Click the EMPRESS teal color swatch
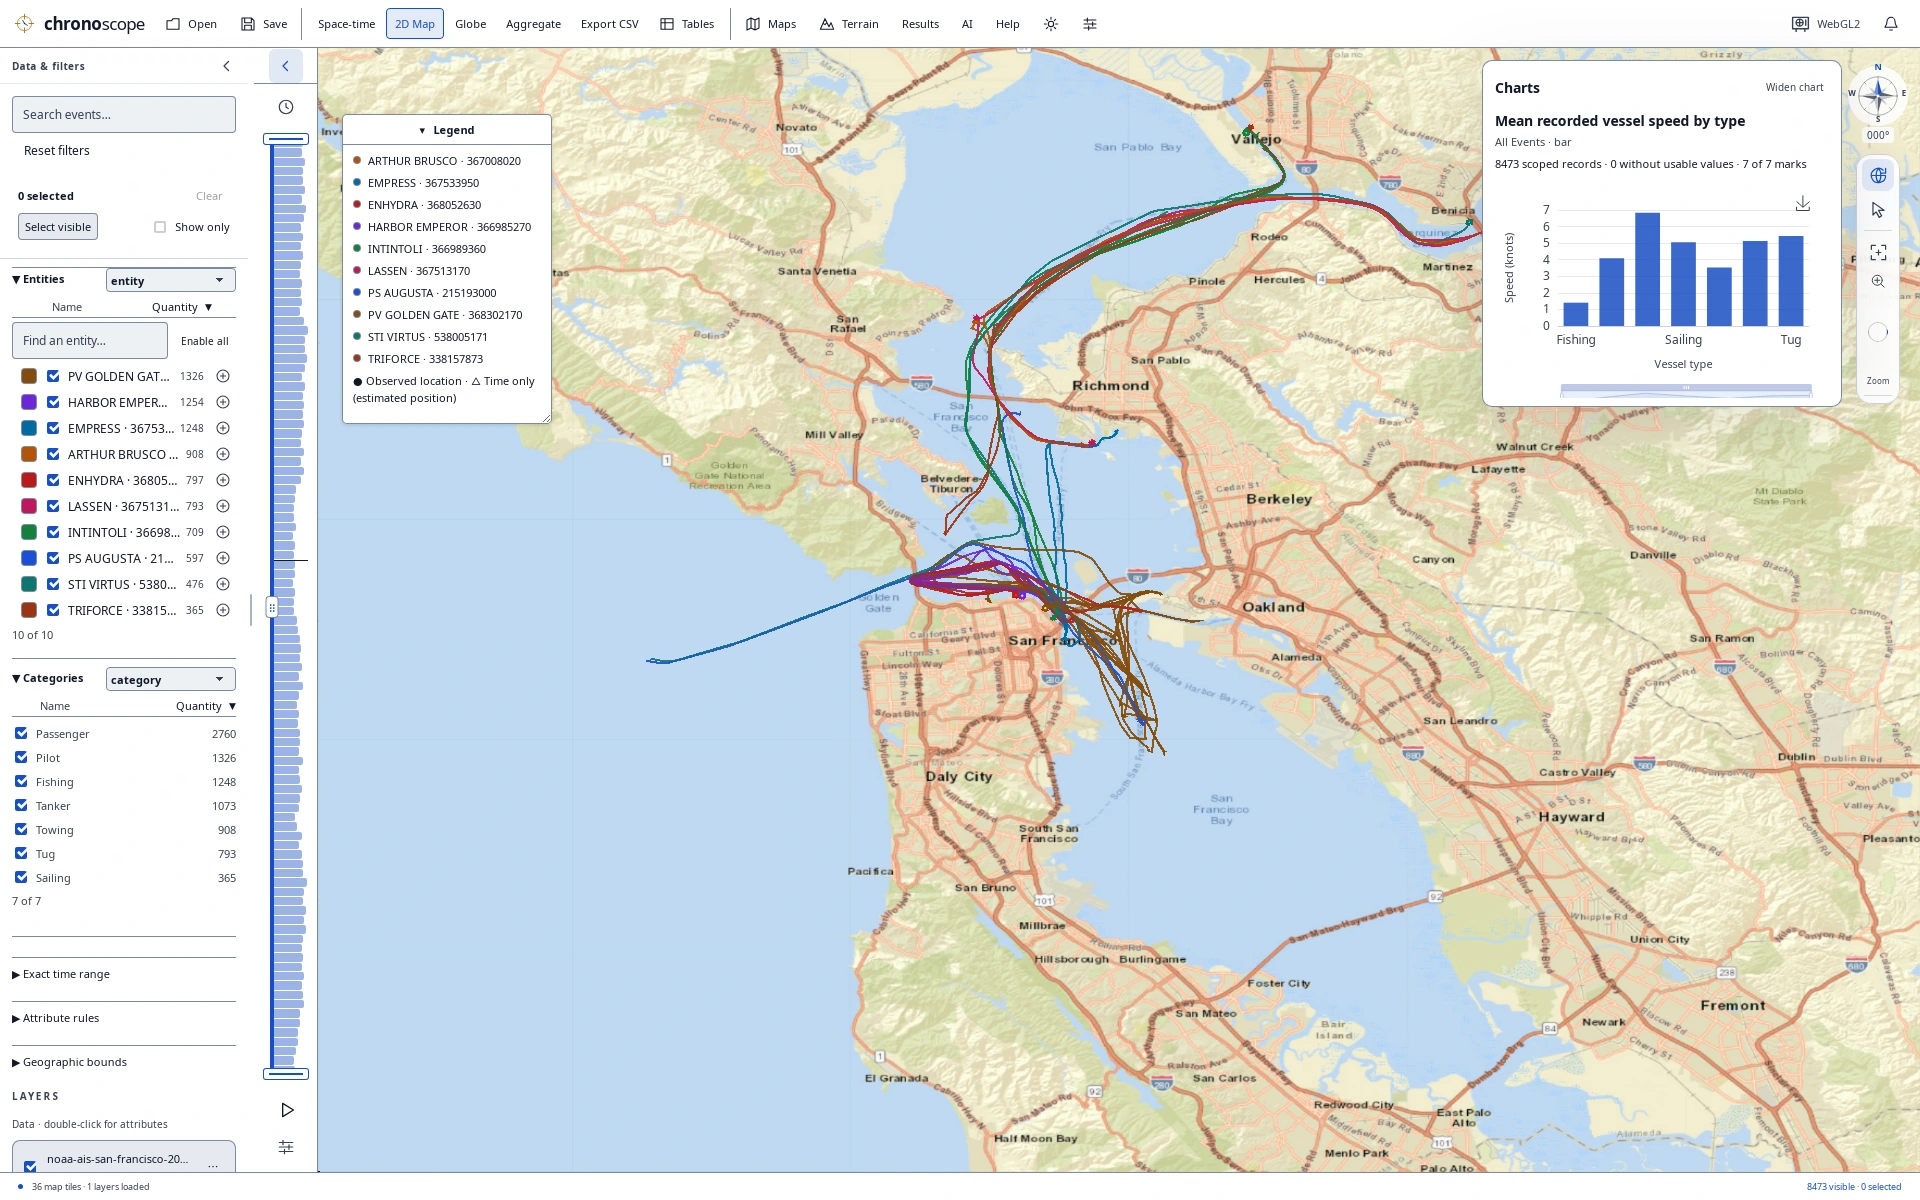 click(29, 428)
